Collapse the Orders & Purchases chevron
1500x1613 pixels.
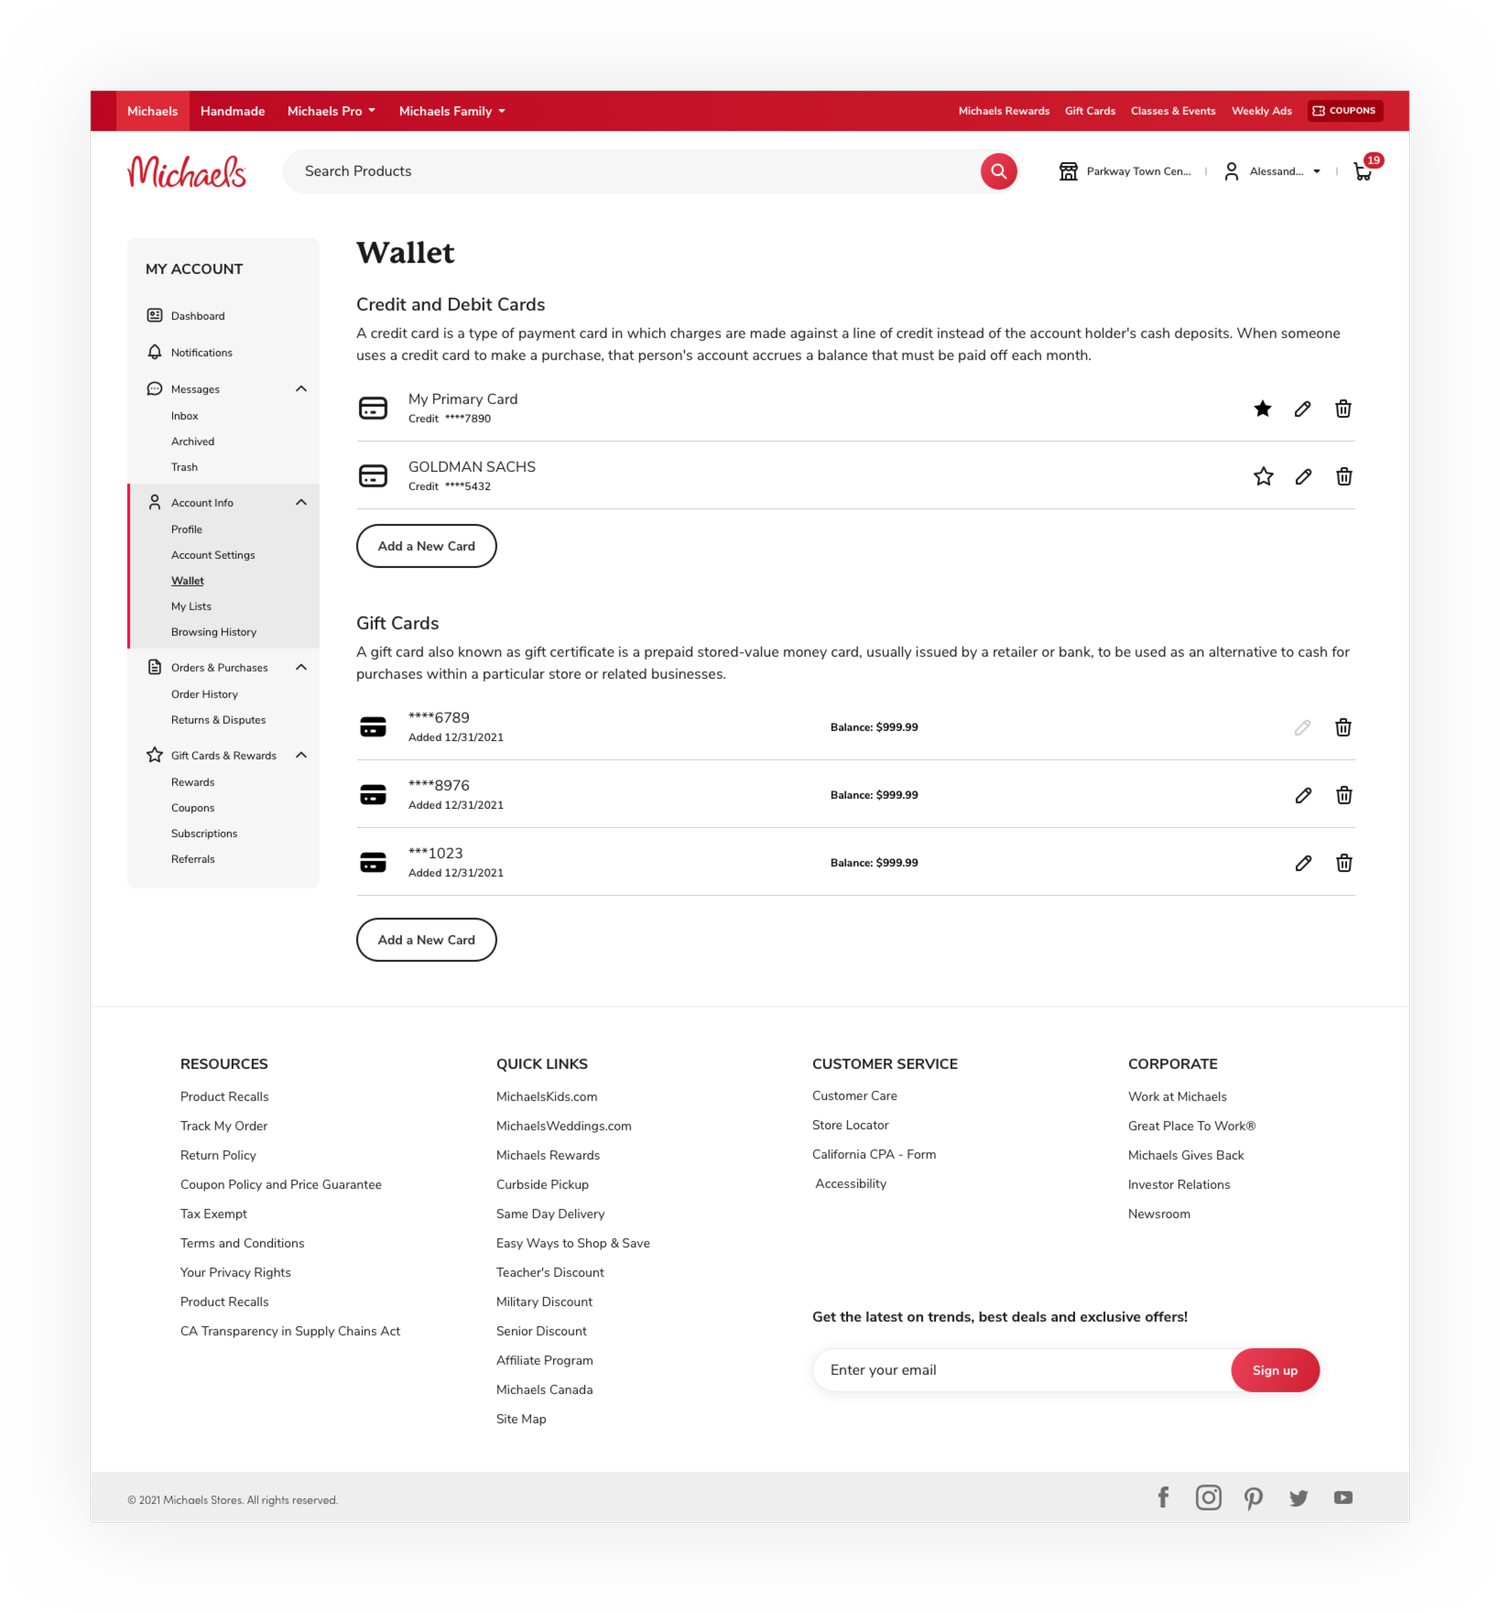pos(301,667)
